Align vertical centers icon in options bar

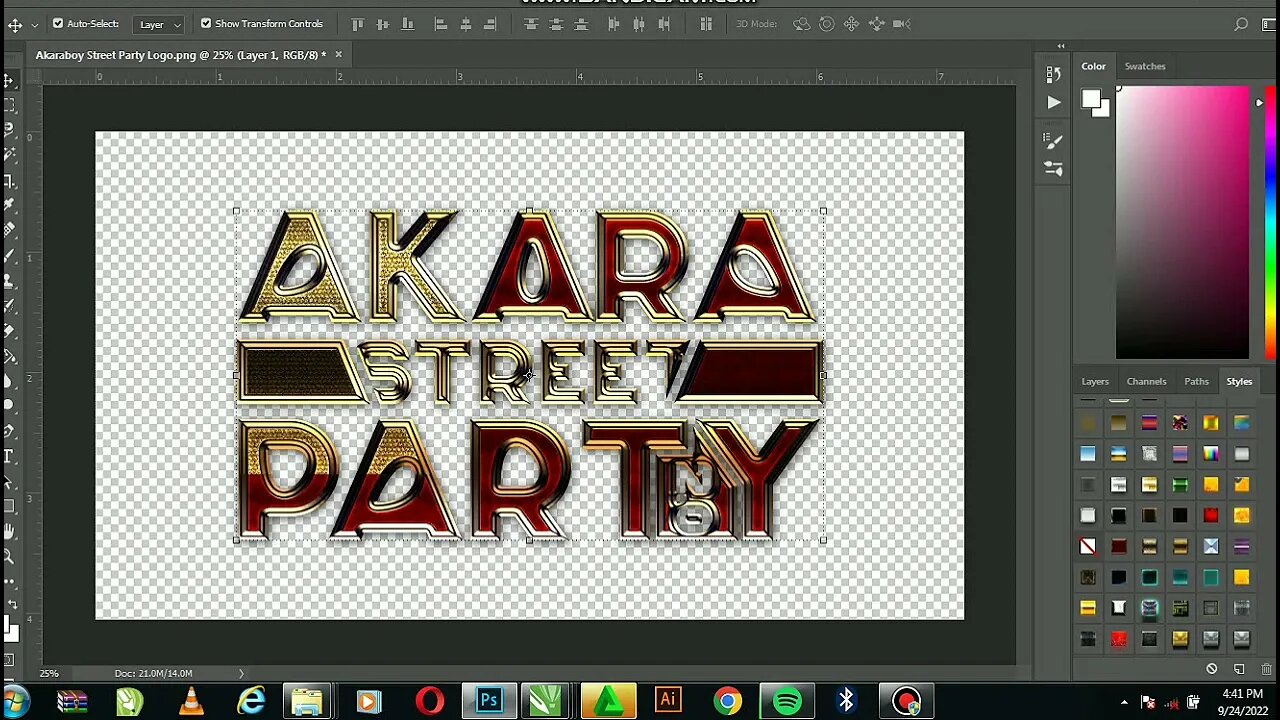pos(382,24)
